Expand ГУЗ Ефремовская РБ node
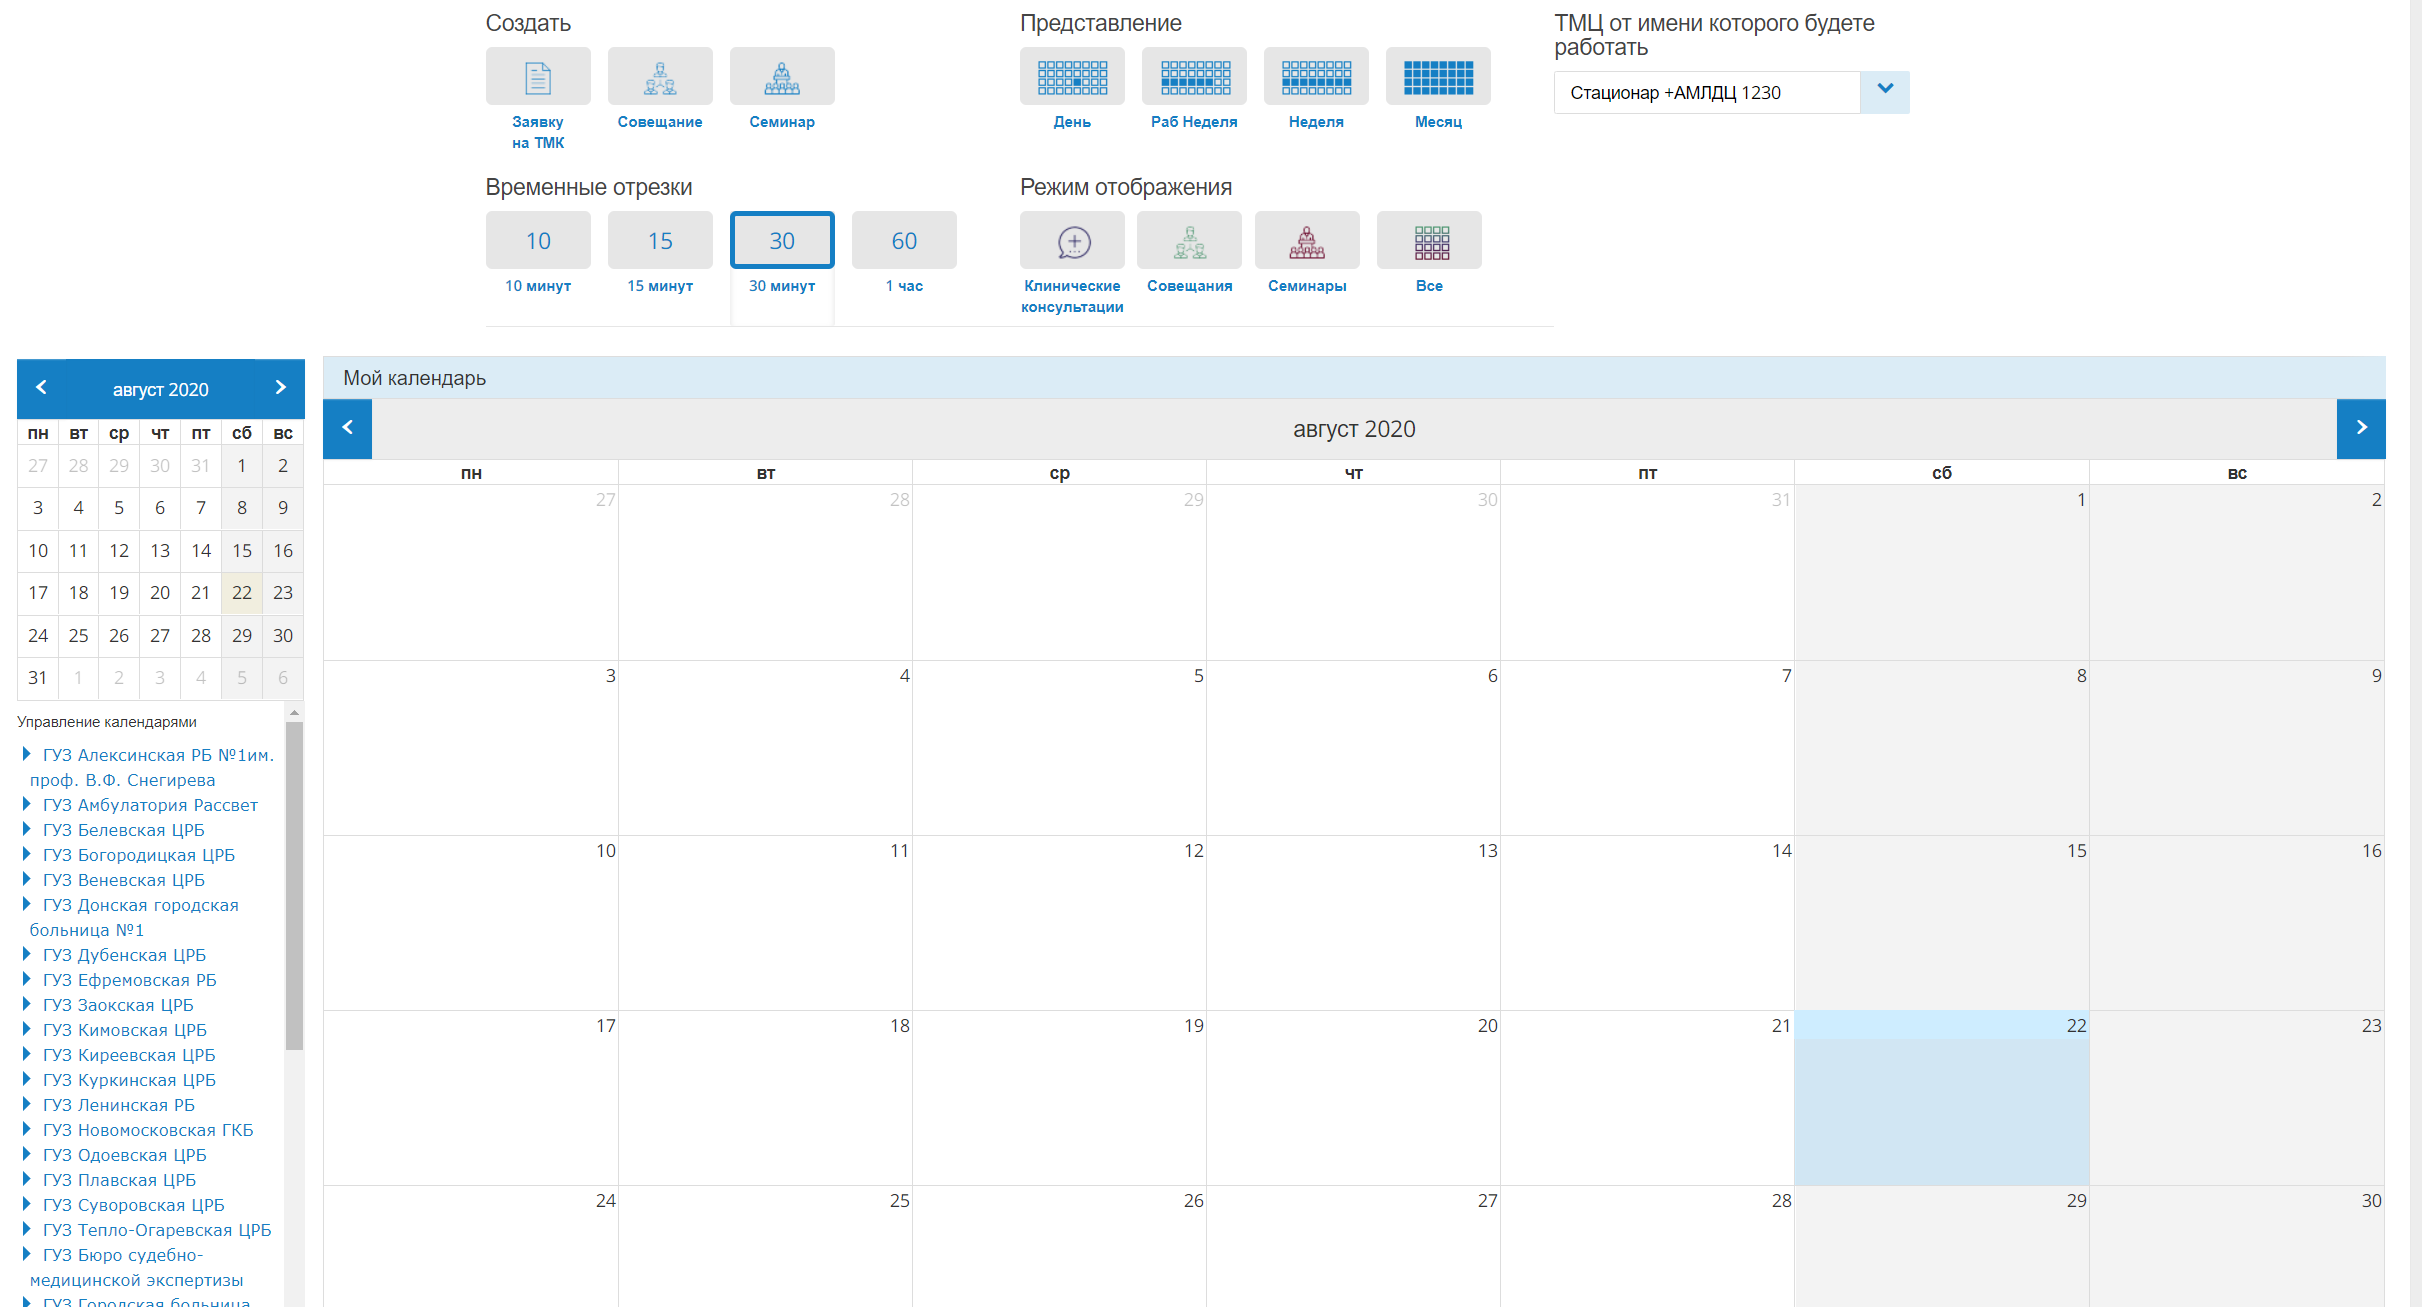Screen dimensions: 2422x1307 tap(27, 979)
